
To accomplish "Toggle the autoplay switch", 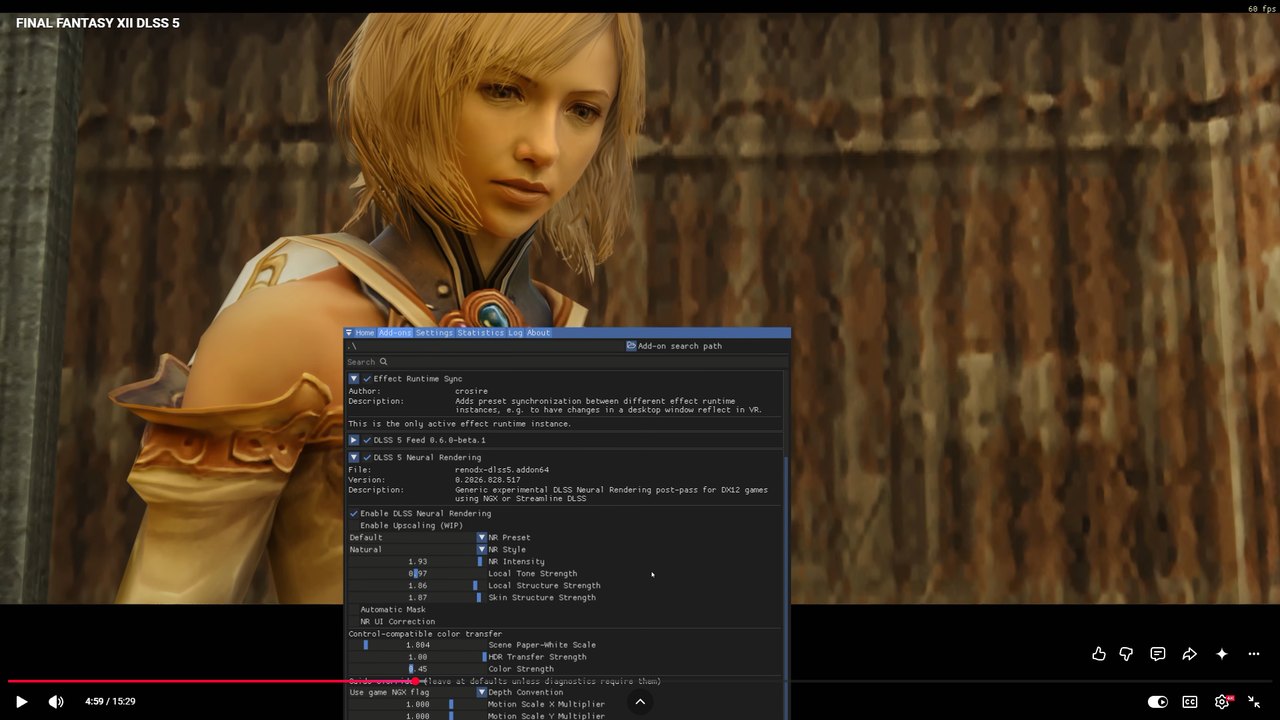I will coord(1158,702).
